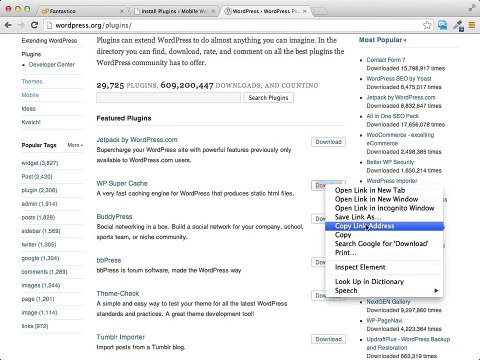Open Ideas in the sidebar
This screenshot has width=480, height=360.
coord(28,109)
